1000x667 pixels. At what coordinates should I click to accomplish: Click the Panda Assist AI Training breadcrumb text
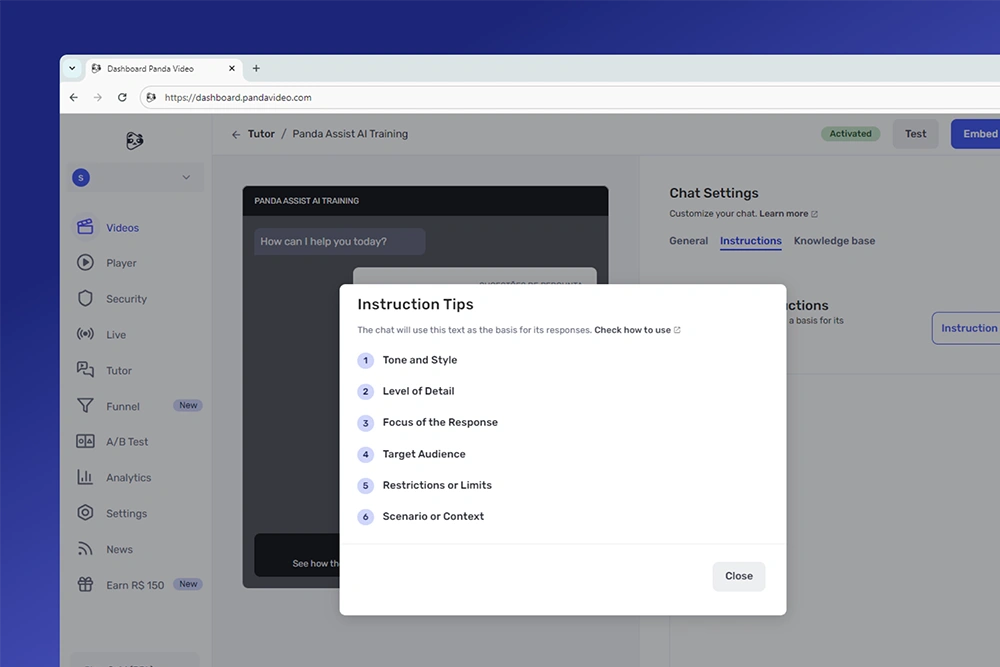(x=350, y=134)
